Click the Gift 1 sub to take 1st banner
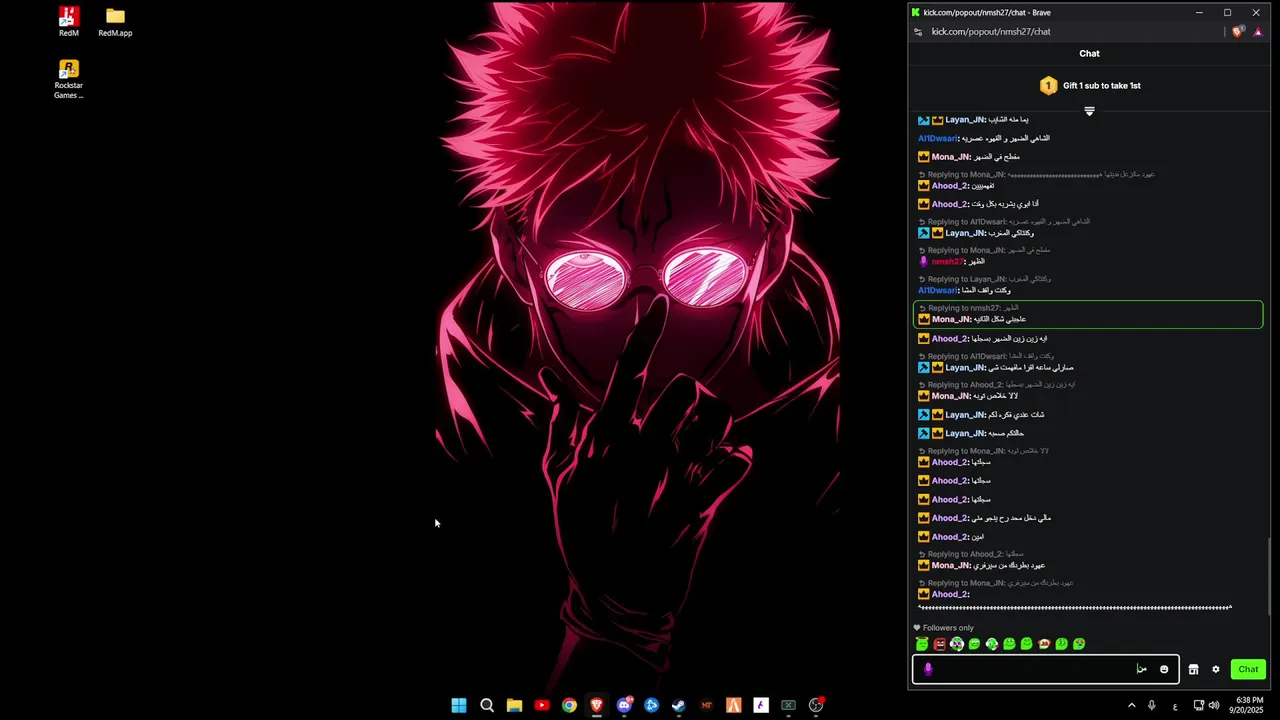The width and height of the screenshot is (1280, 720). click(x=1089, y=85)
